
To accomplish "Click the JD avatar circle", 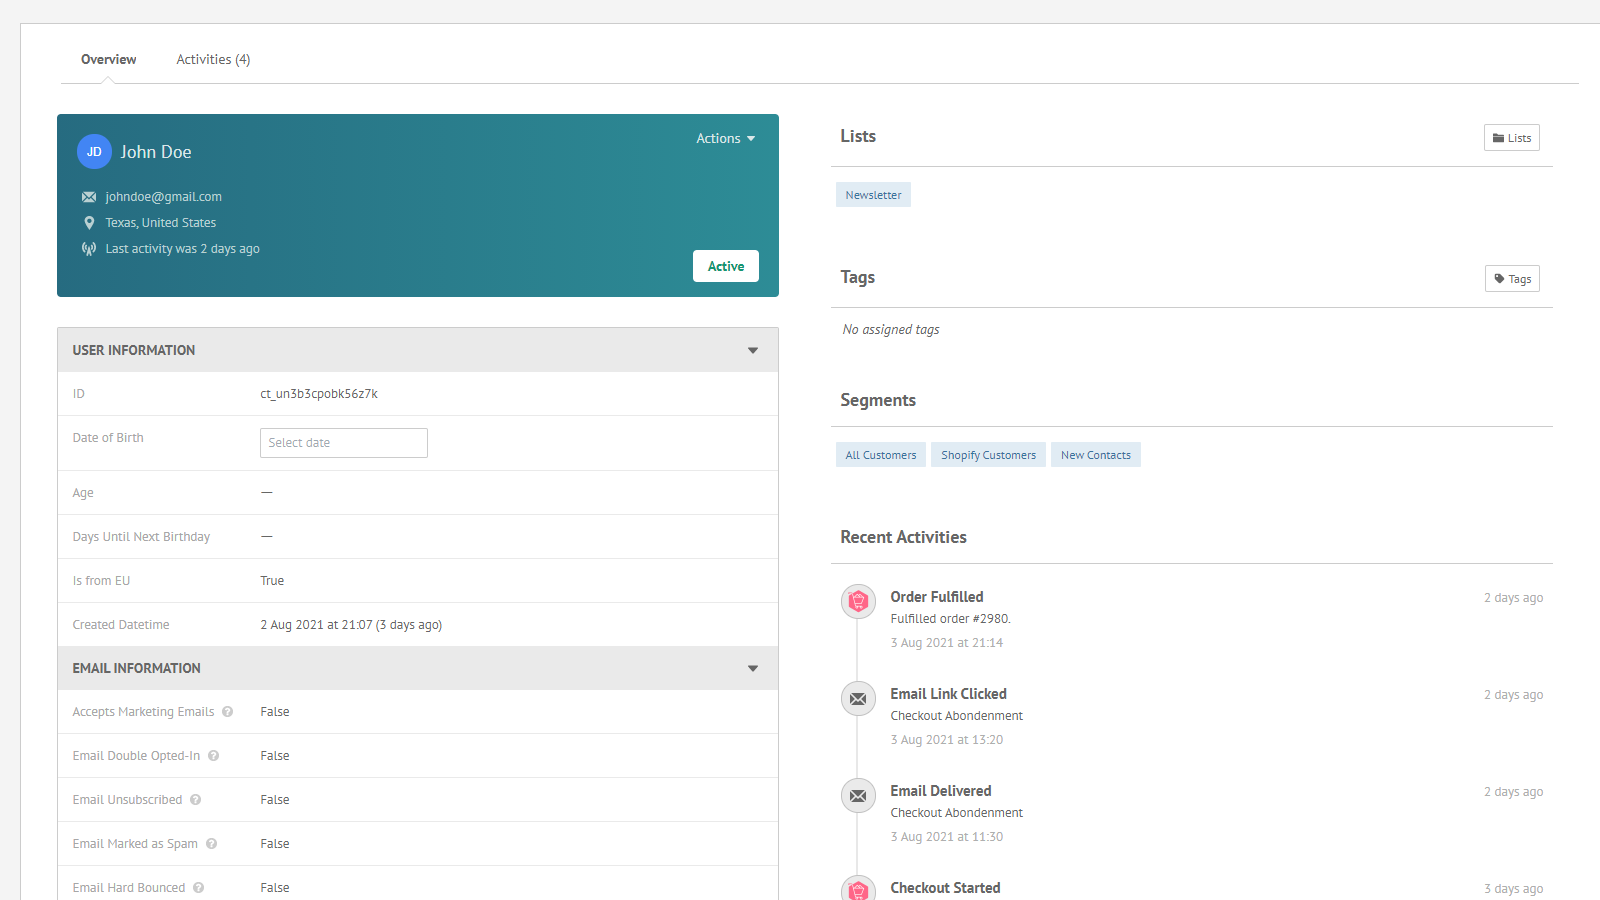I will tap(94, 152).
